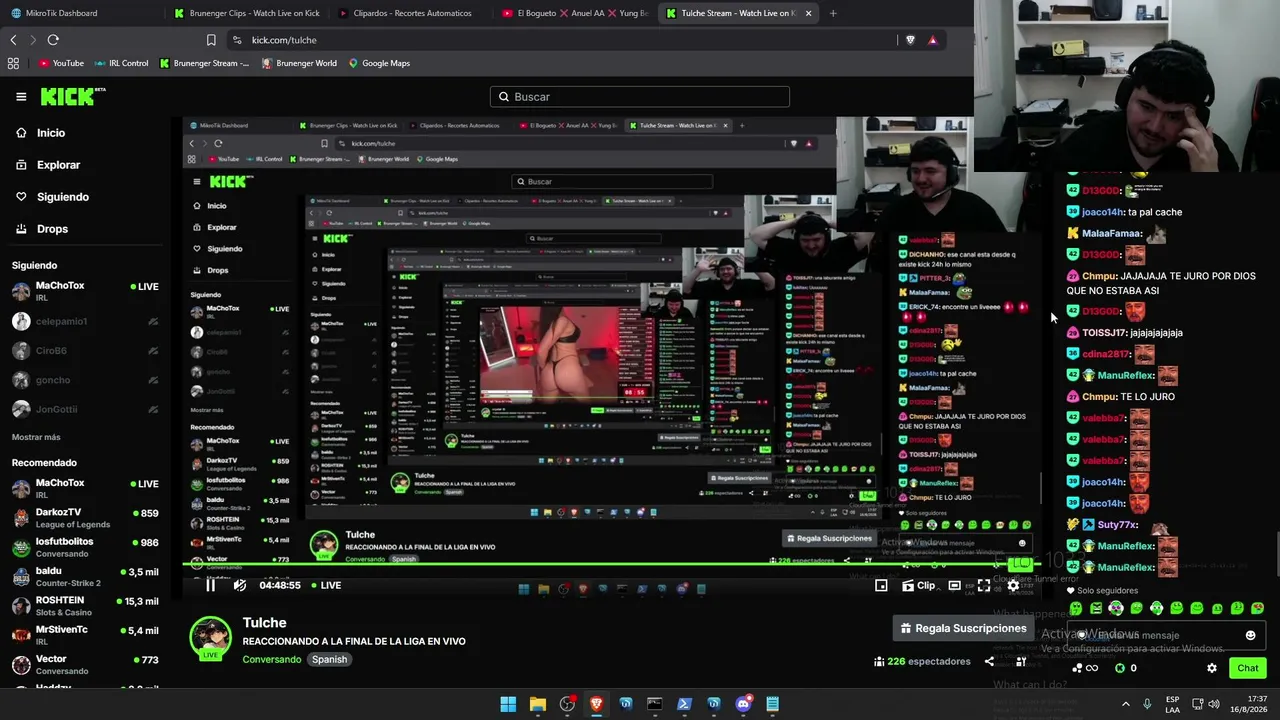Open the Brunenger World bookmark
The image size is (1280, 720).
[x=299, y=63]
